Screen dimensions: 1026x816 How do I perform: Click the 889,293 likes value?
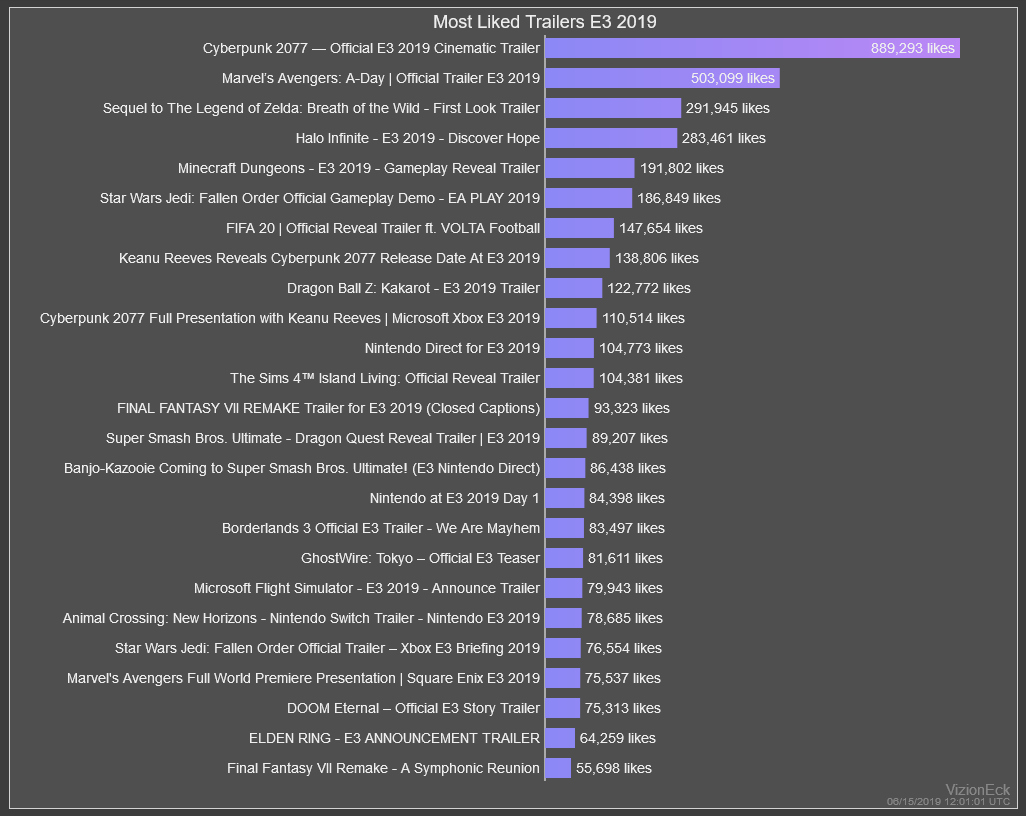pos(912,48)
